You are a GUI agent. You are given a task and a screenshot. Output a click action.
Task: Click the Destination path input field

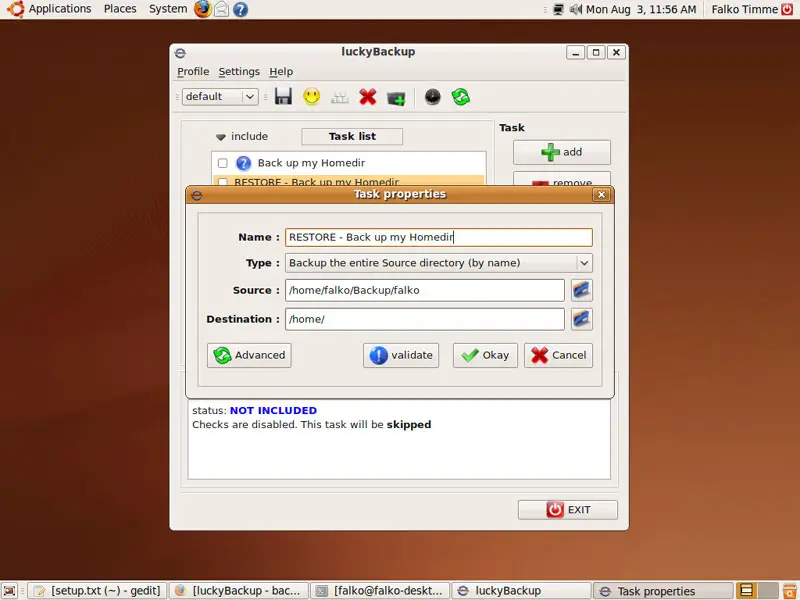424,319
